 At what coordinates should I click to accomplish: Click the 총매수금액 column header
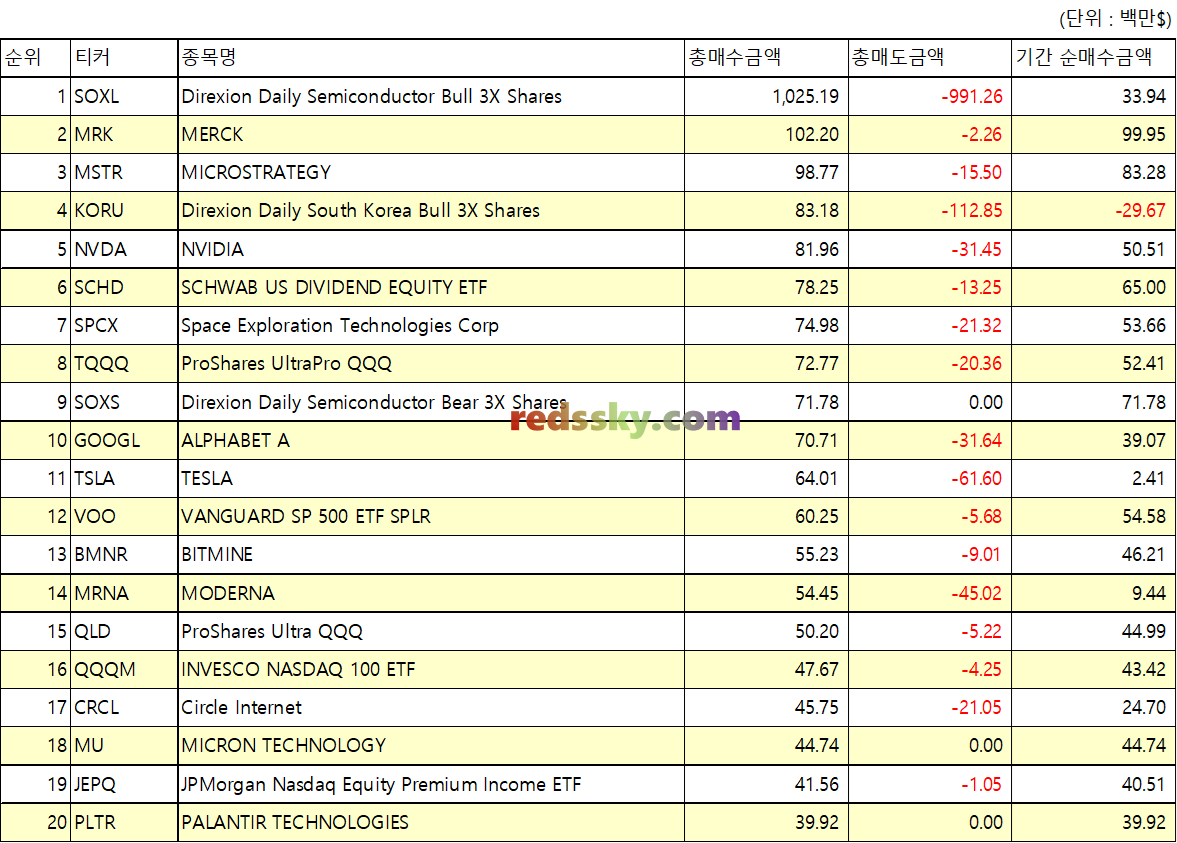point(766,58)
